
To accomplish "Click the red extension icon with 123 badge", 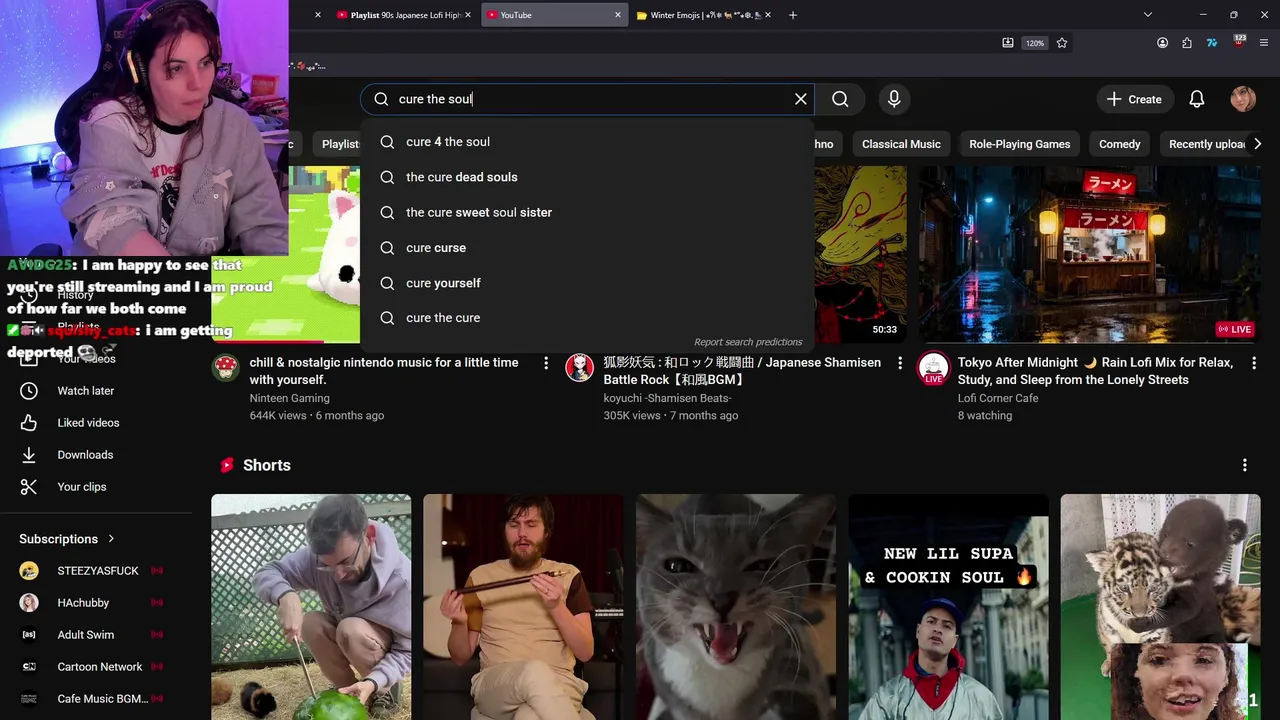I will pyautogui.click(x=1239, y=42).
